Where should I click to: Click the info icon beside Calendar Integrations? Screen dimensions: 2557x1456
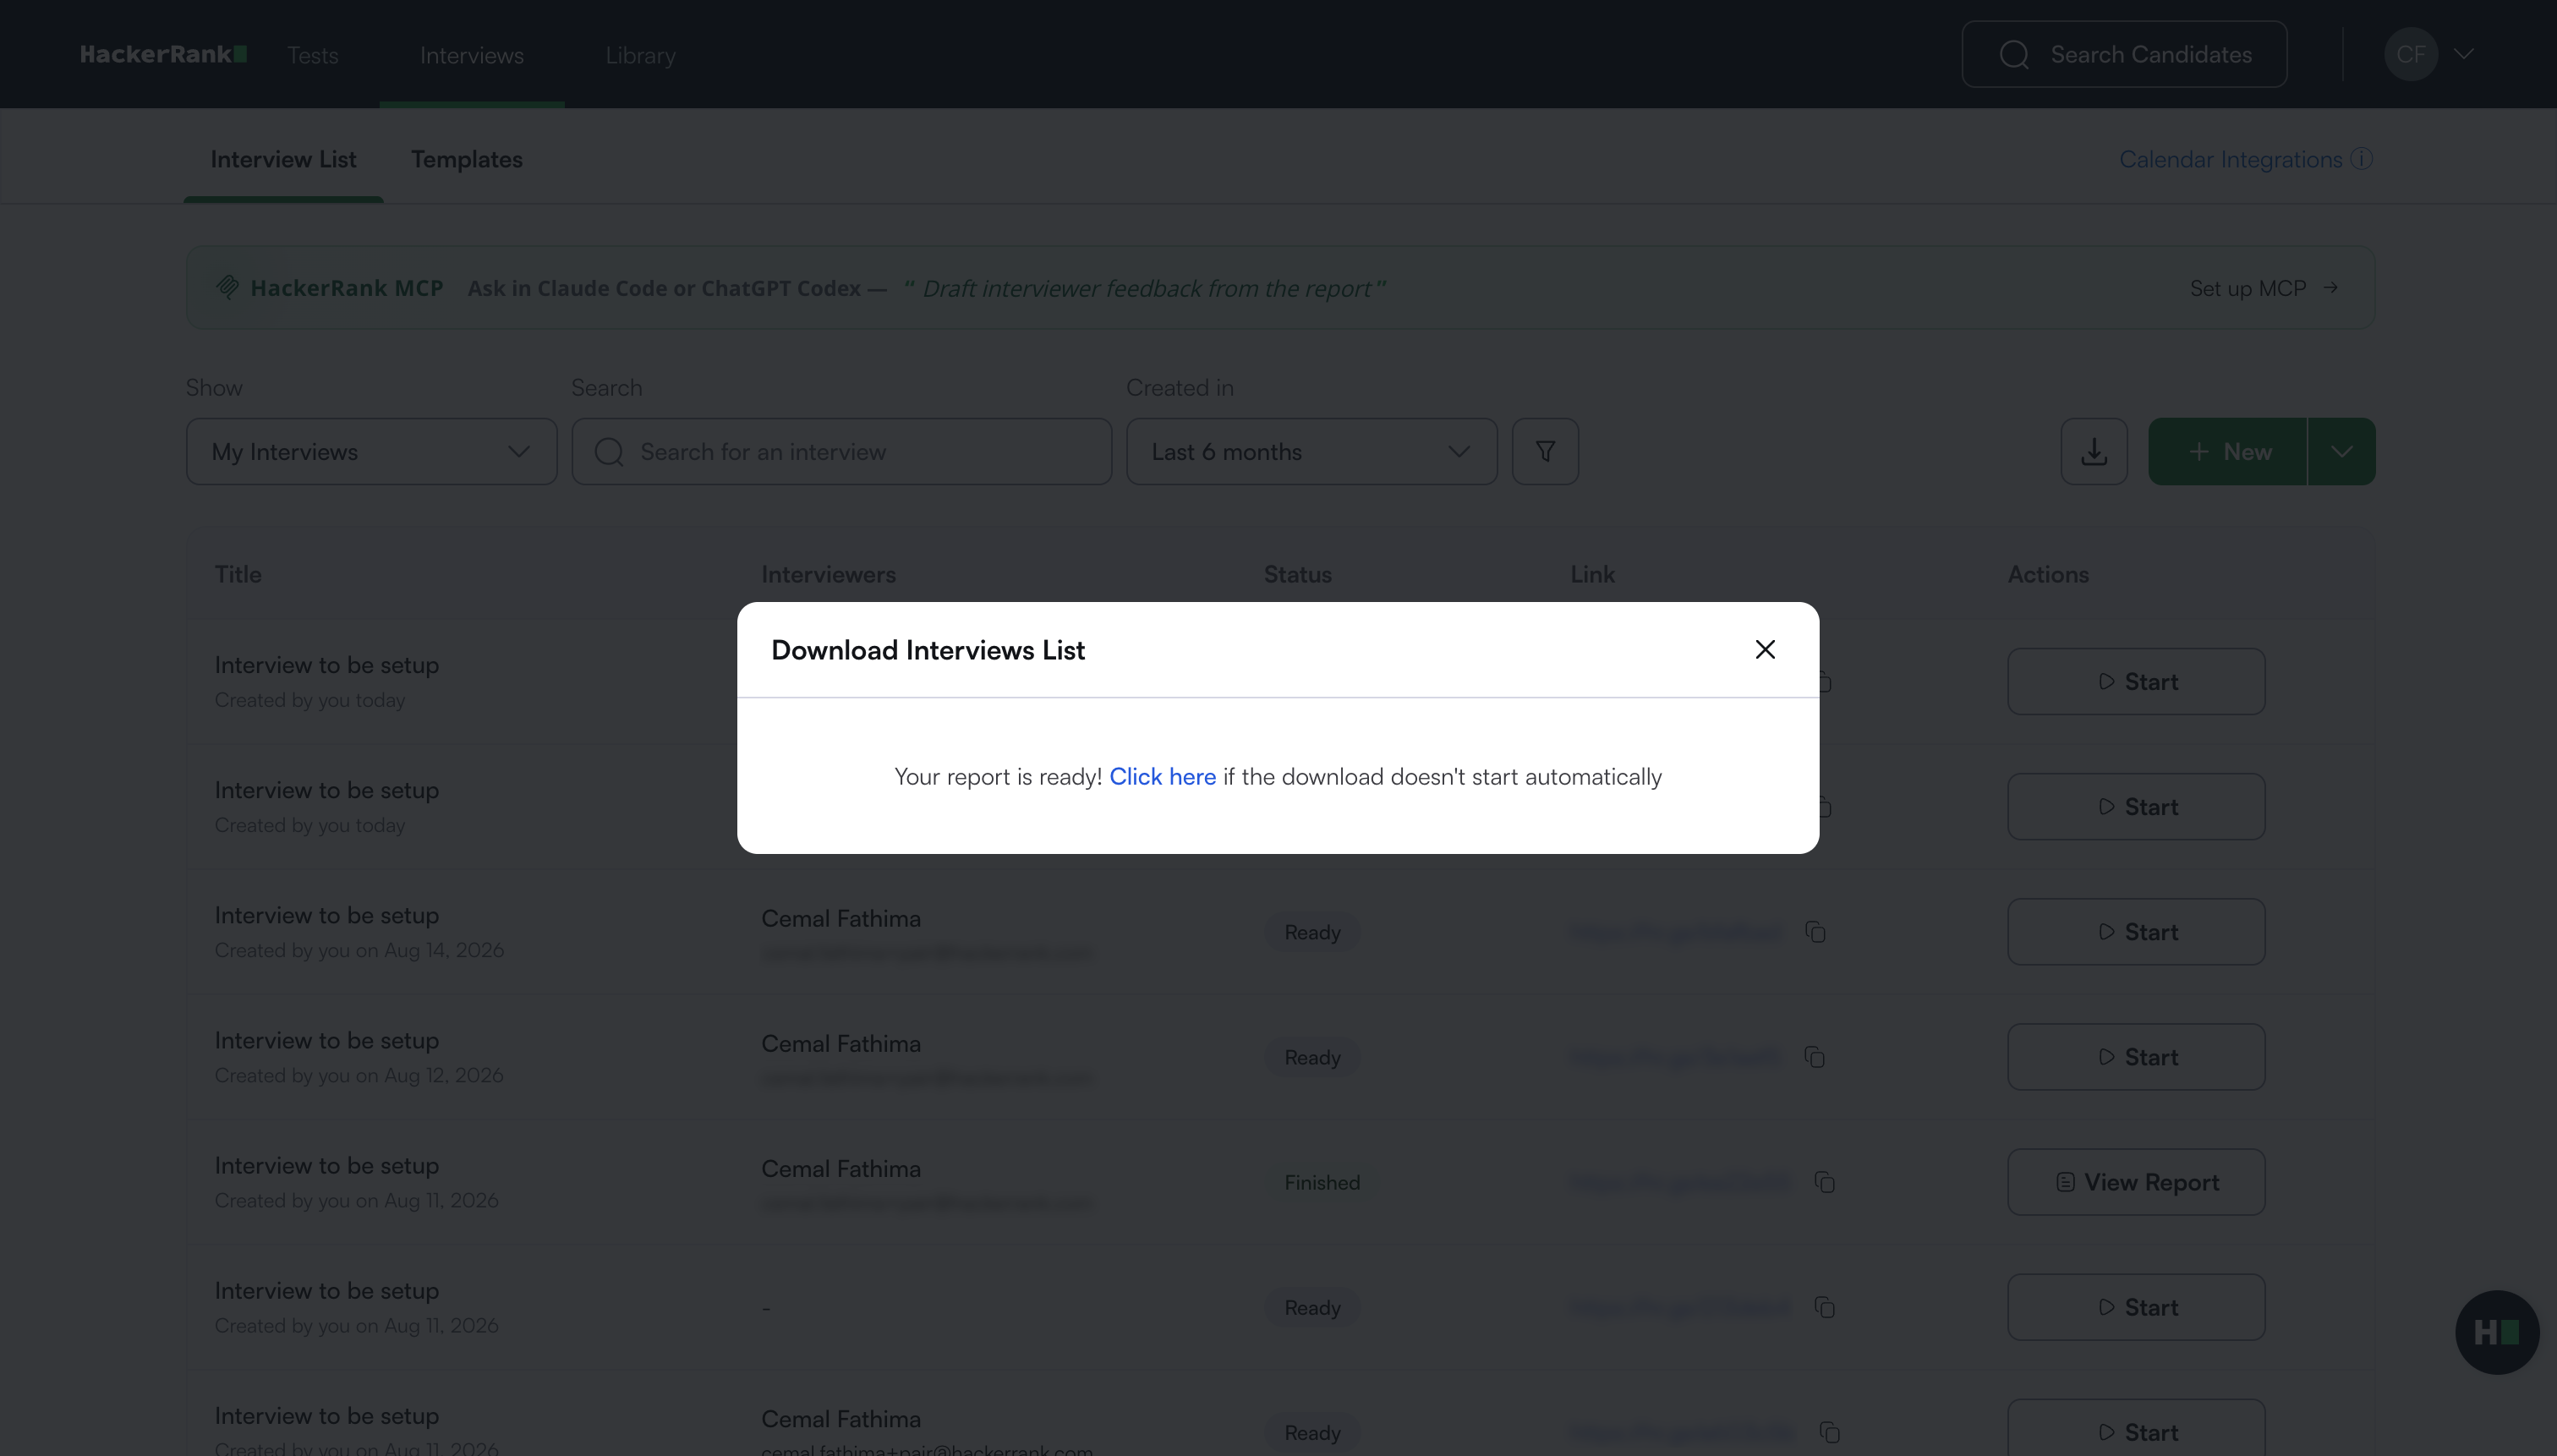(x=2361, y=160)
